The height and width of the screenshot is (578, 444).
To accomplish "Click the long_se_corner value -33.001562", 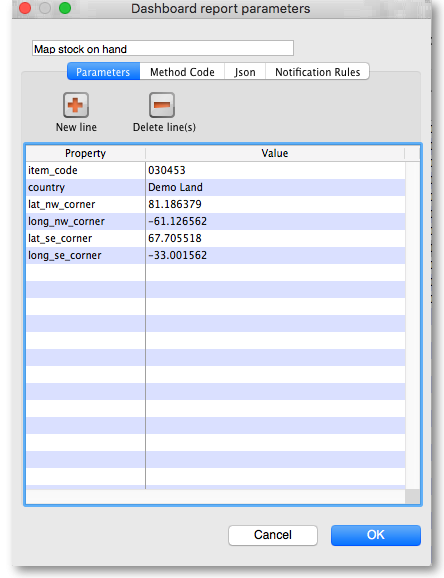I will point(177,255).
